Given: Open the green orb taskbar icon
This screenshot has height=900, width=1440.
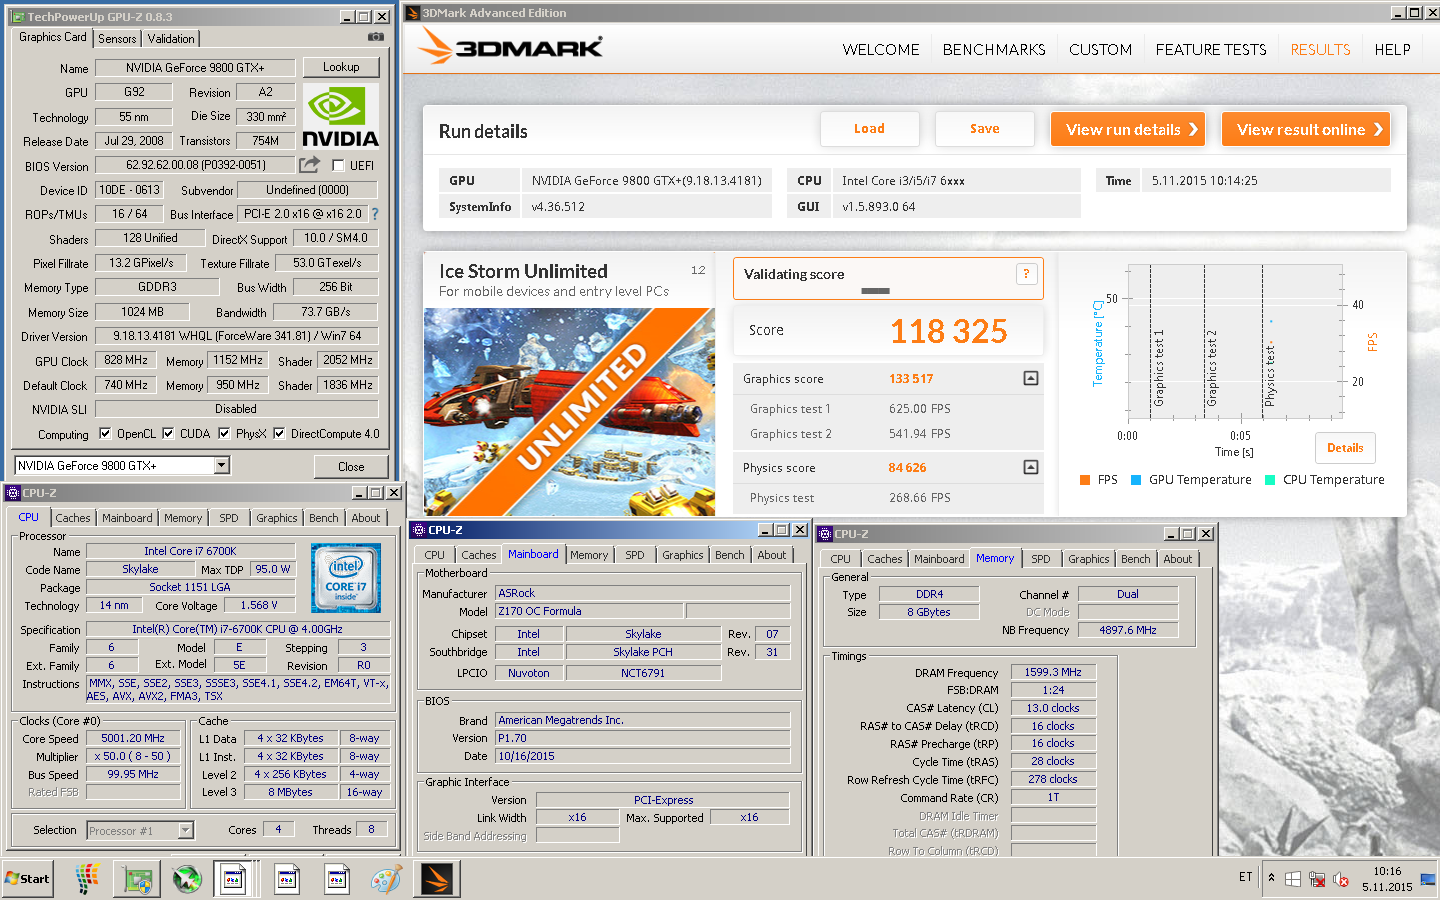Looking at the screenshot, I should tap(187, 879).
